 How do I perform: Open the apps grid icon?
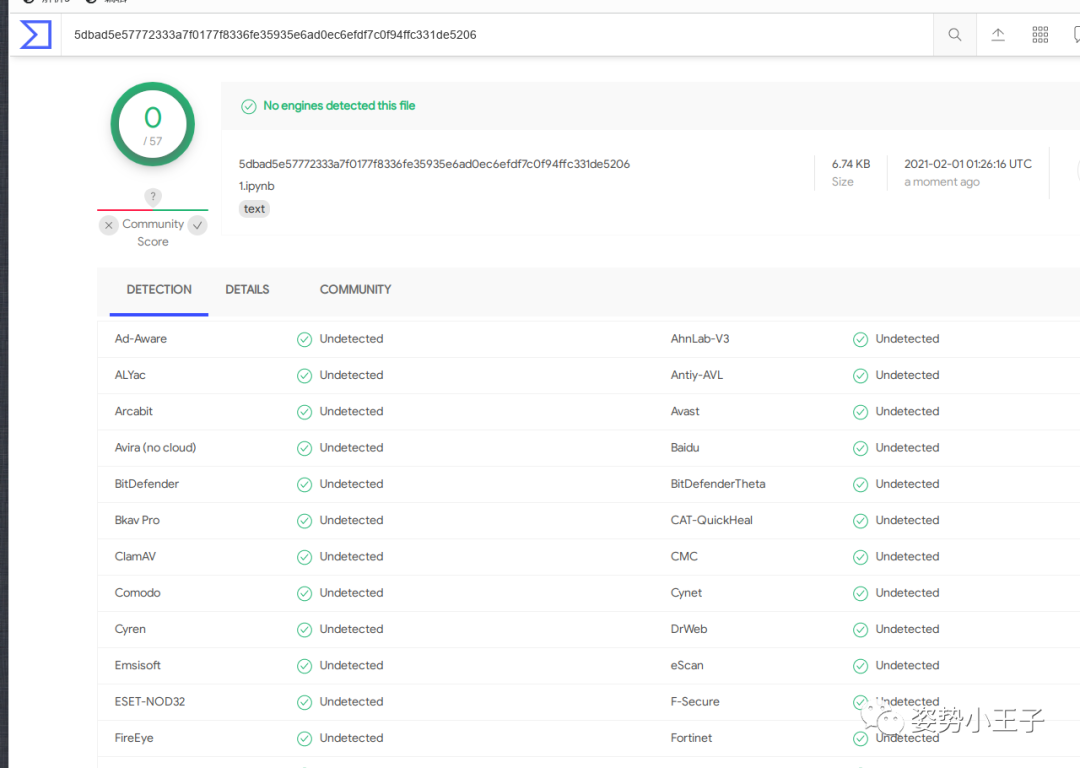pos(1040,34)
